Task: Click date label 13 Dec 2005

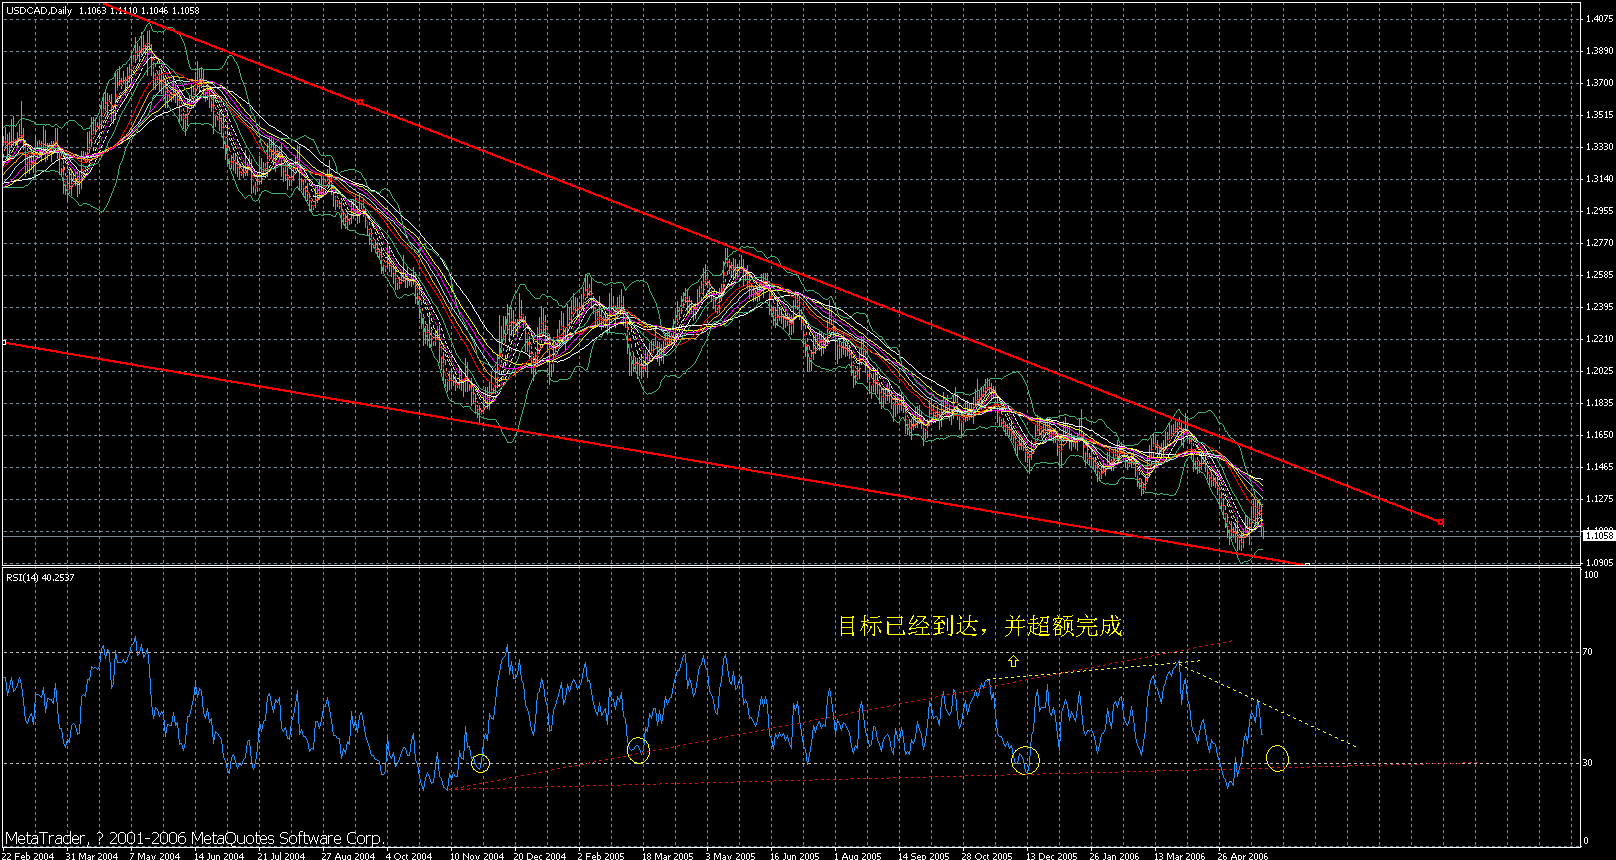Action: (x=1052, y=855)
